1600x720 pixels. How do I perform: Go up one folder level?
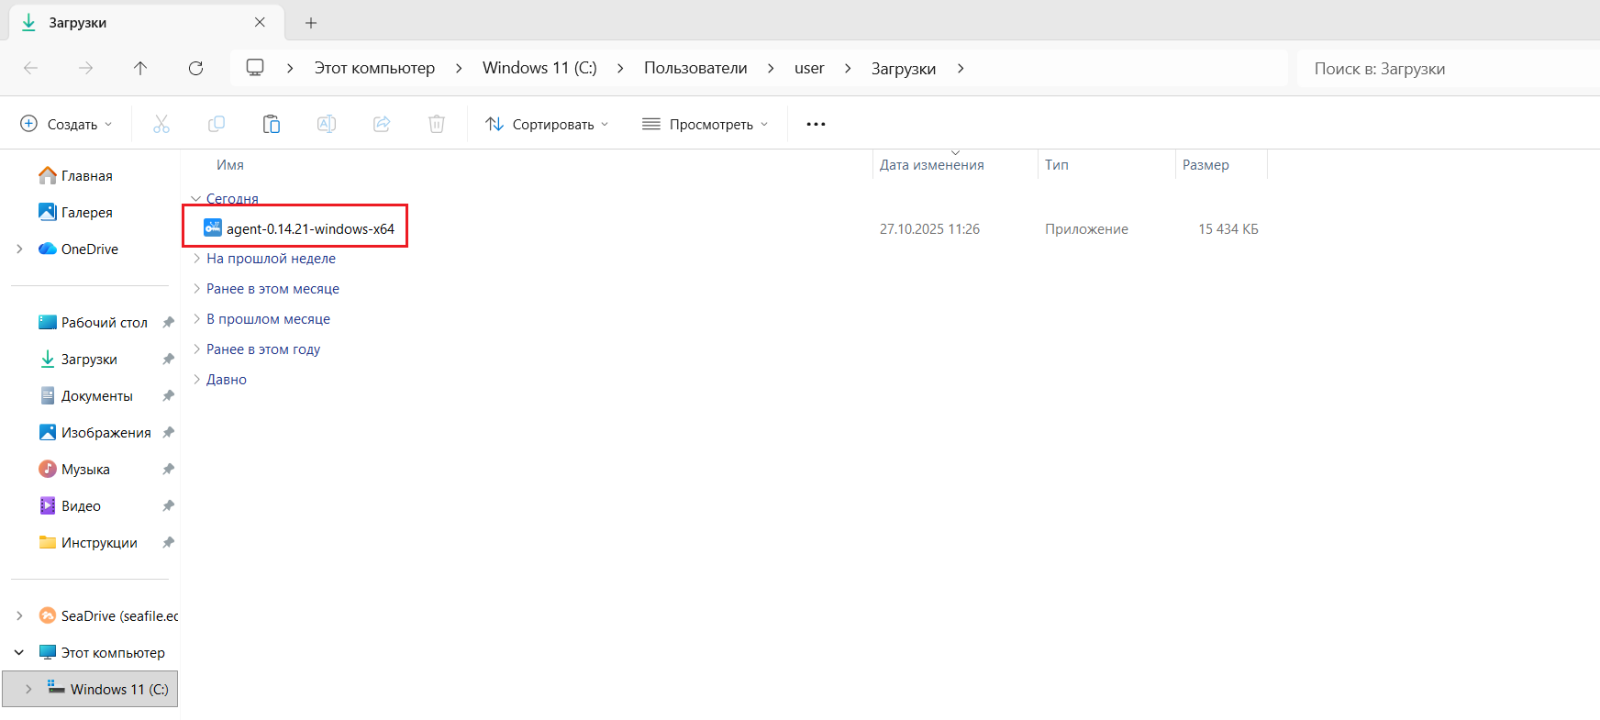[140, 68]
